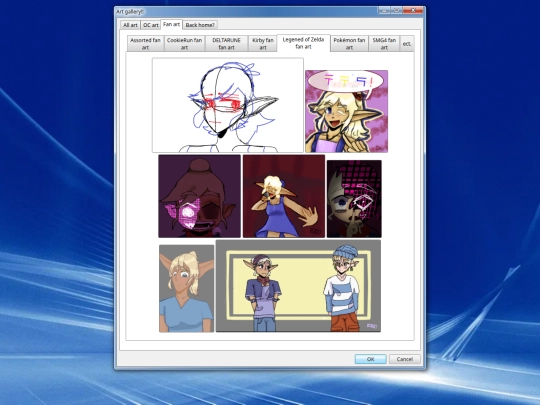
Task: Switch to the All art tab
Action: (130, 25)
